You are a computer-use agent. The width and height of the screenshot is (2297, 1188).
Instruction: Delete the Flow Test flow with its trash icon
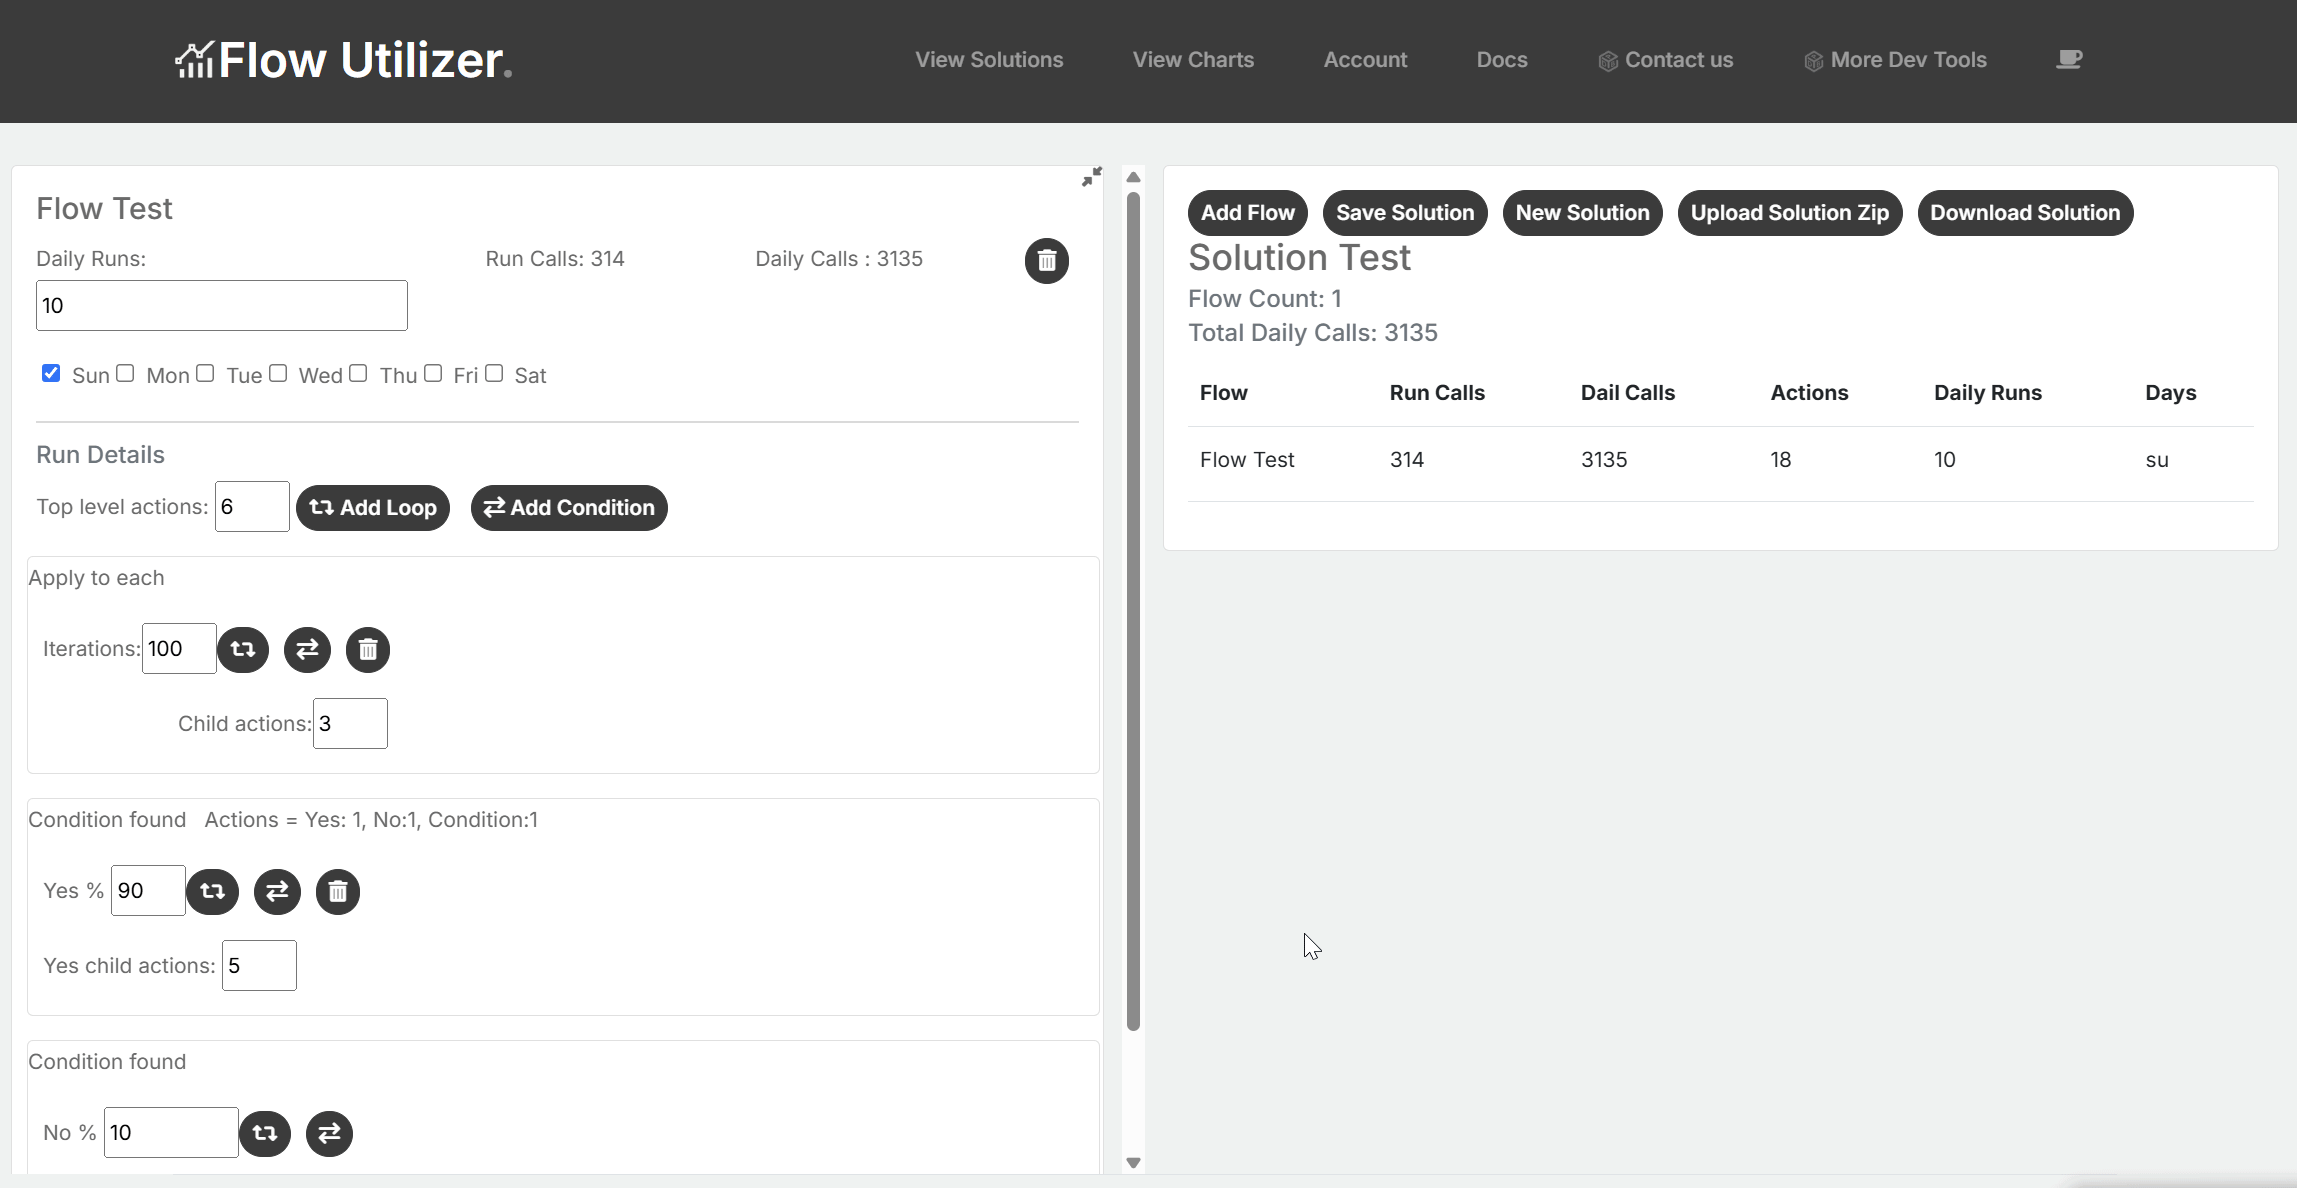point(1046,261)
